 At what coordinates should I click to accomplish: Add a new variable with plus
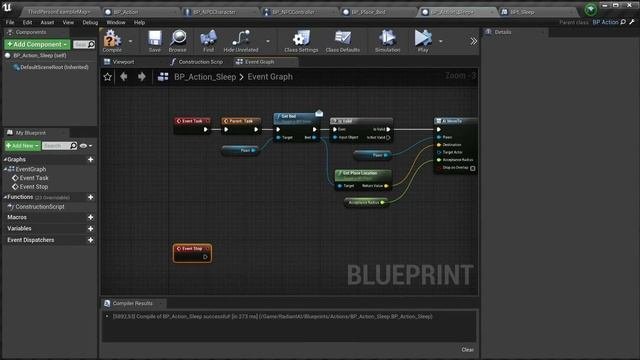click(91, 229)
